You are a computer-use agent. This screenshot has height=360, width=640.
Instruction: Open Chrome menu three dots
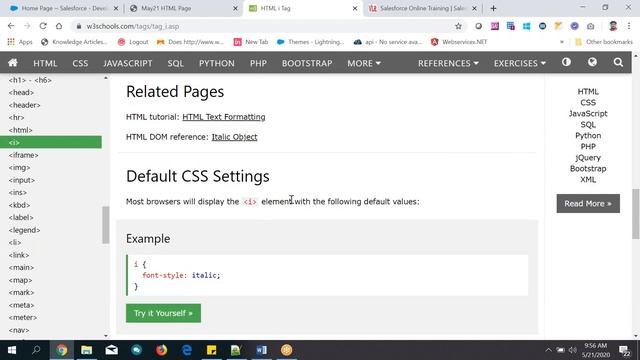[629, 26]
